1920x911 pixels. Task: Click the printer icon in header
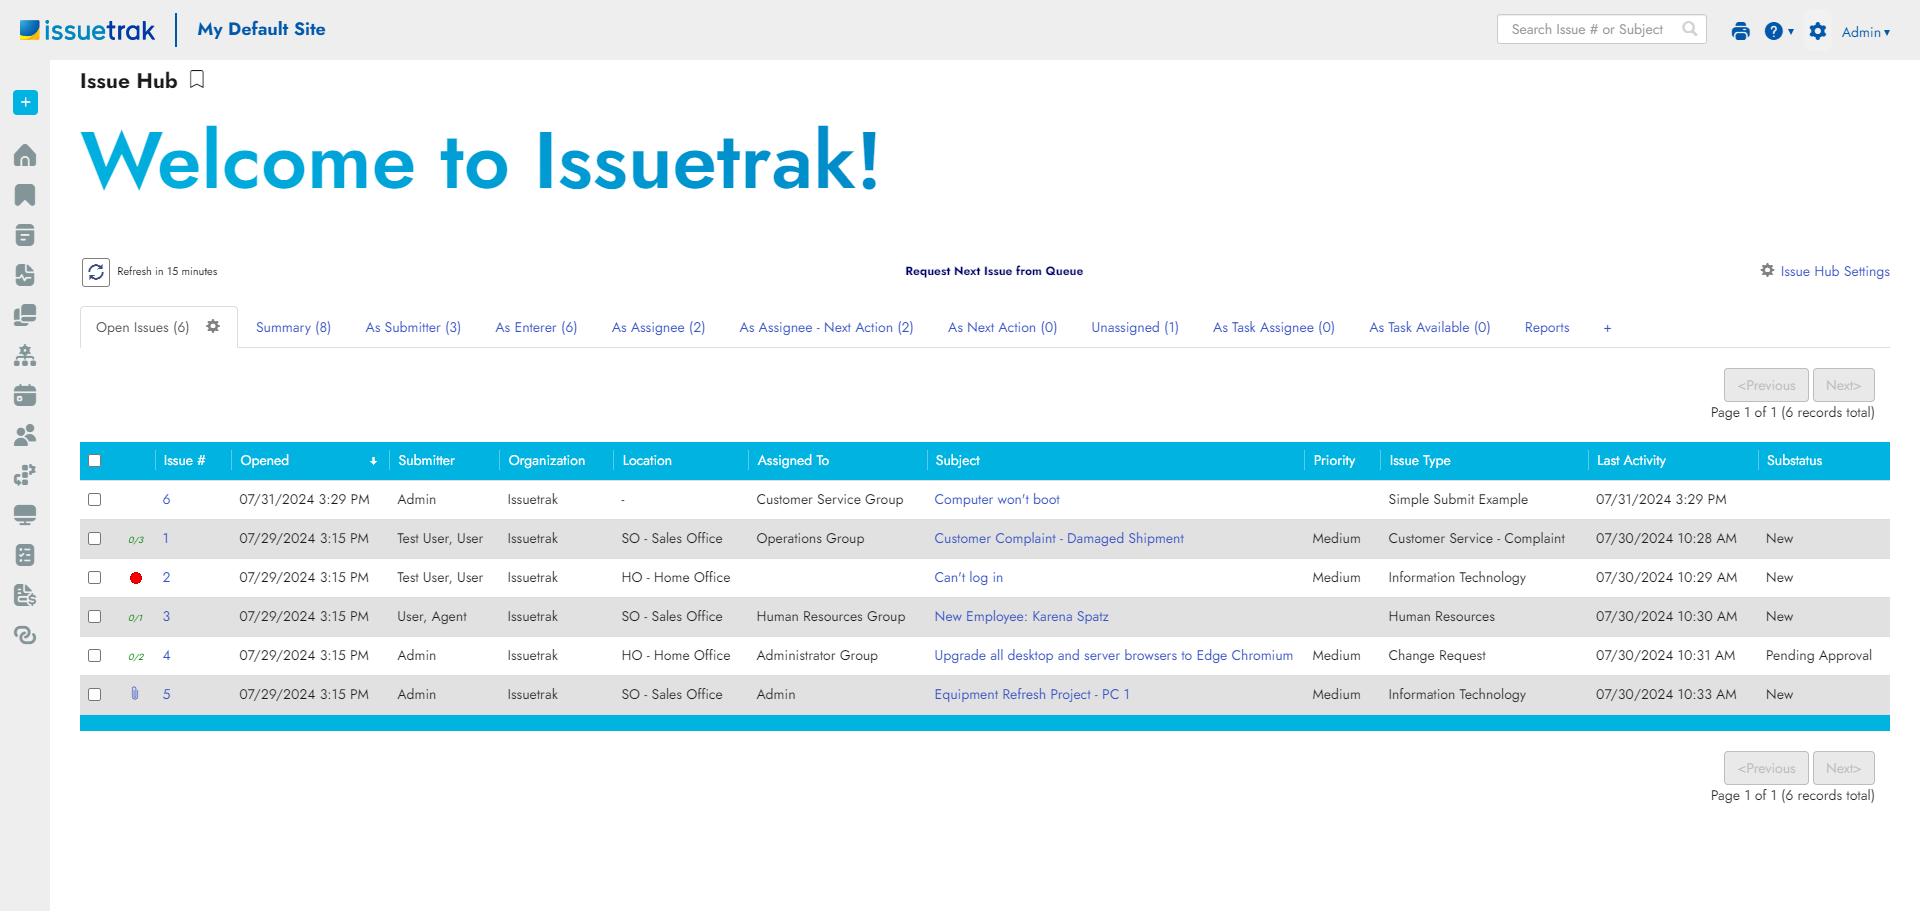click(1740, 31)
